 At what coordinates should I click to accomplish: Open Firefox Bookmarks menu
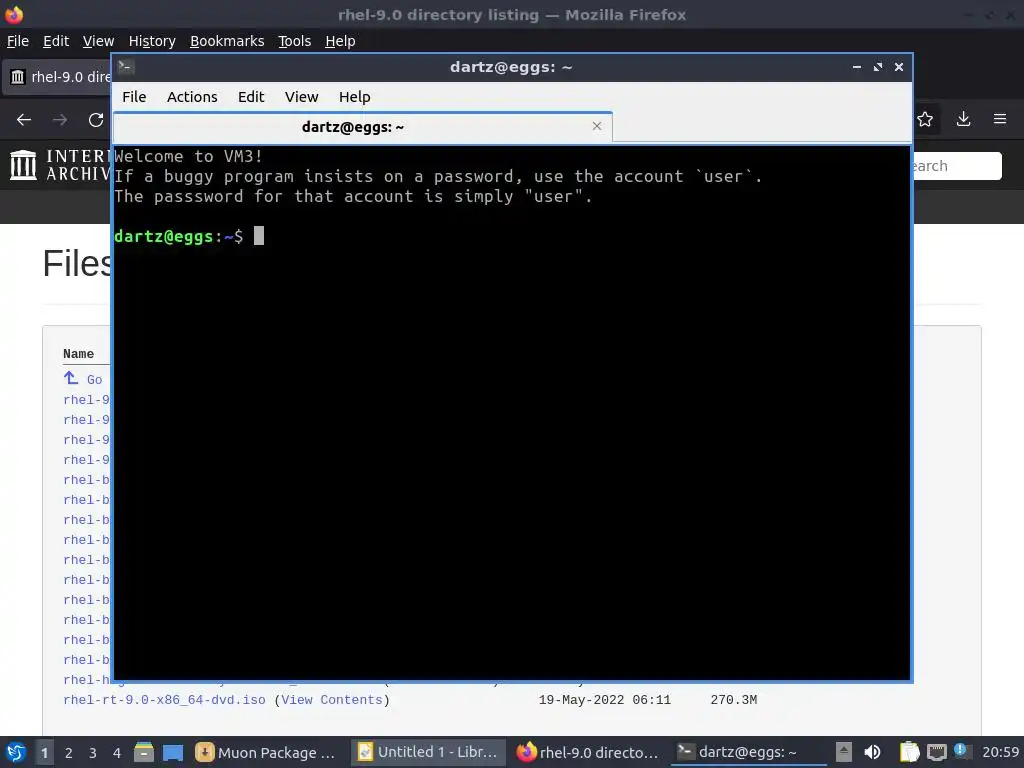(227, 41)
